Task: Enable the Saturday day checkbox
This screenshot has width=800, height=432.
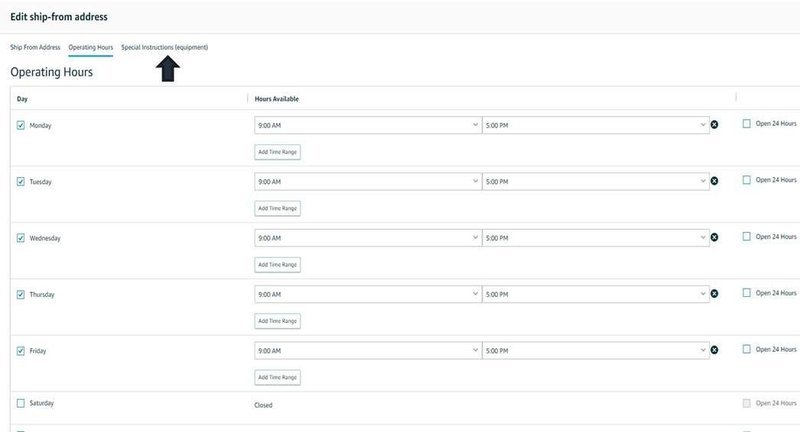Action: coord(21,403)
